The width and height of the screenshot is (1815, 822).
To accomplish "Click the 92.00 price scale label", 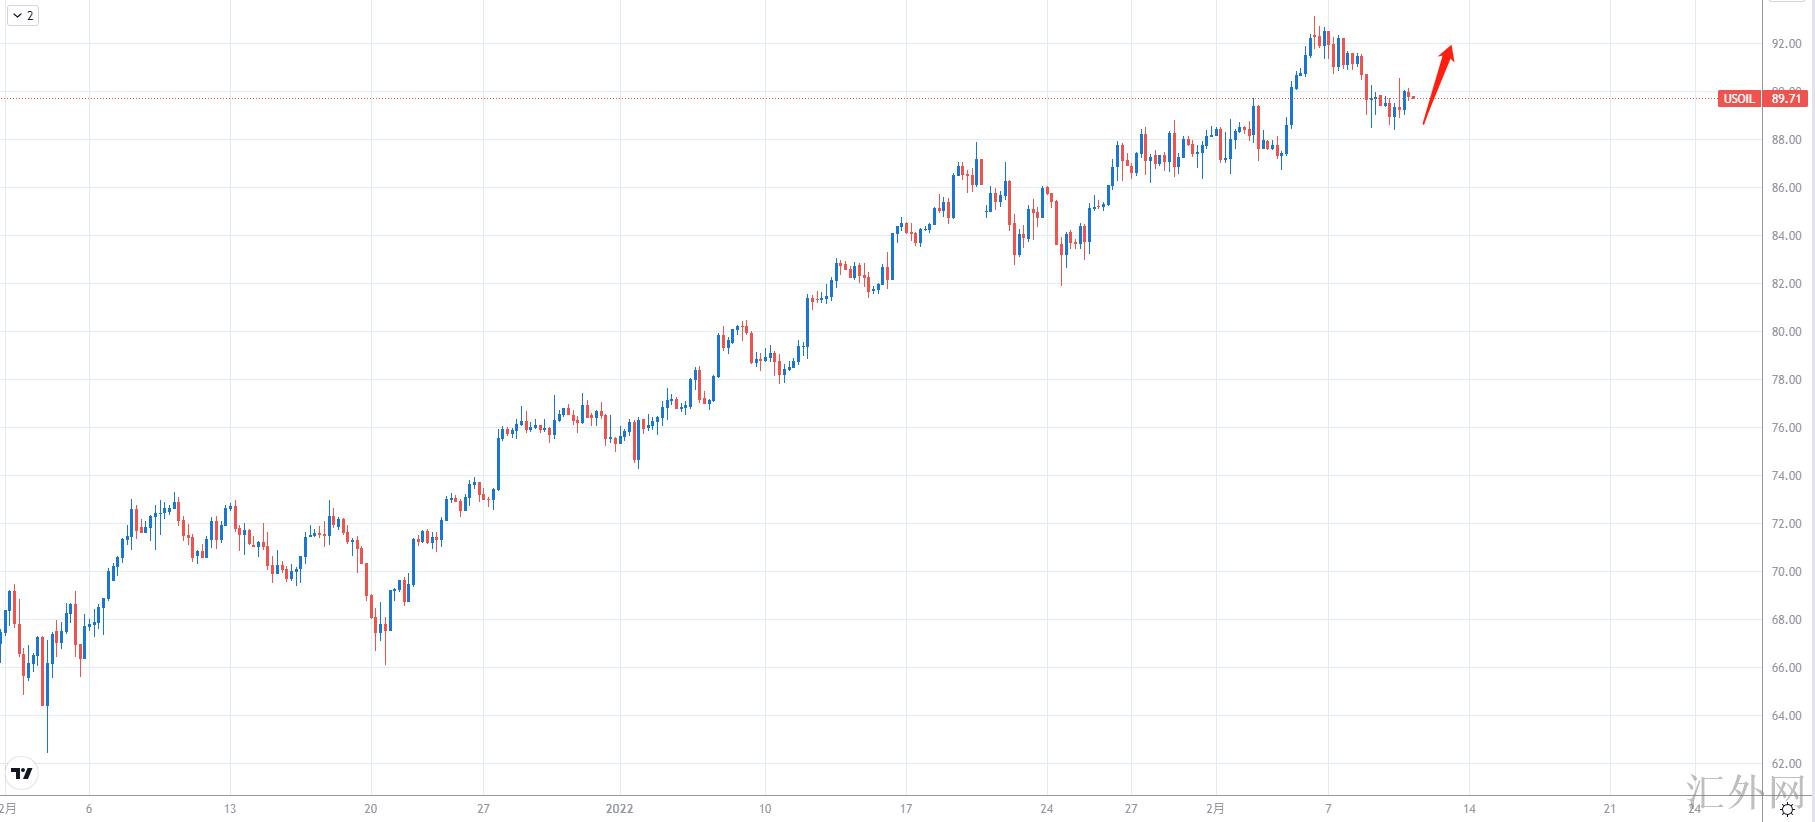I will 1786,44.
